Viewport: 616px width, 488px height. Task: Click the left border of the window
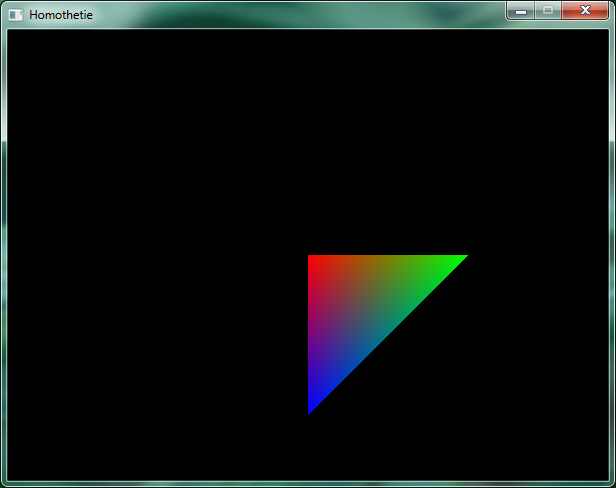click(3, 250)
